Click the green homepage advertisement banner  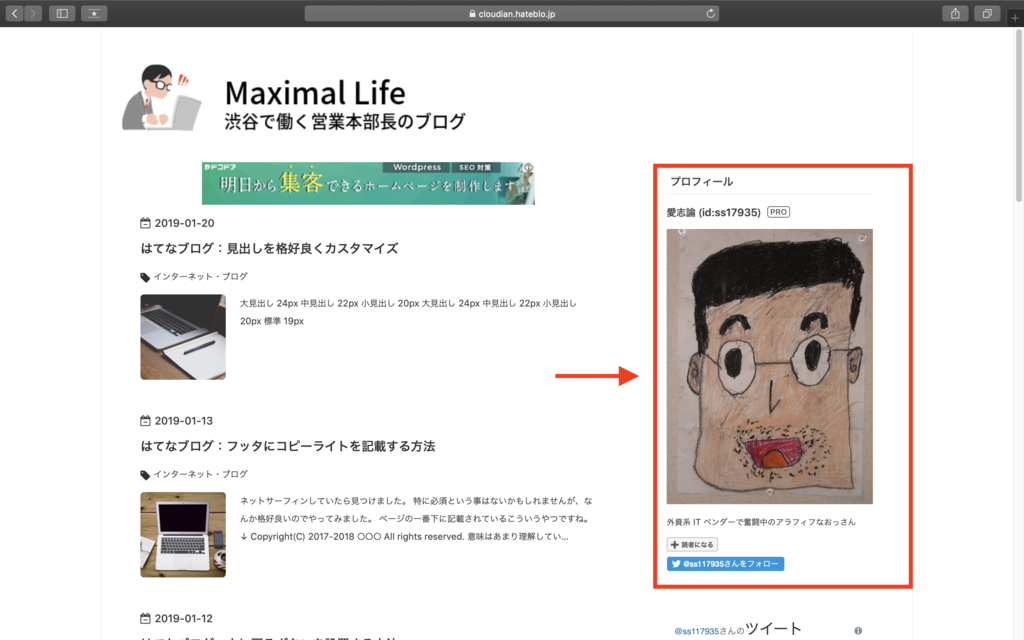[x=368, y=184]
